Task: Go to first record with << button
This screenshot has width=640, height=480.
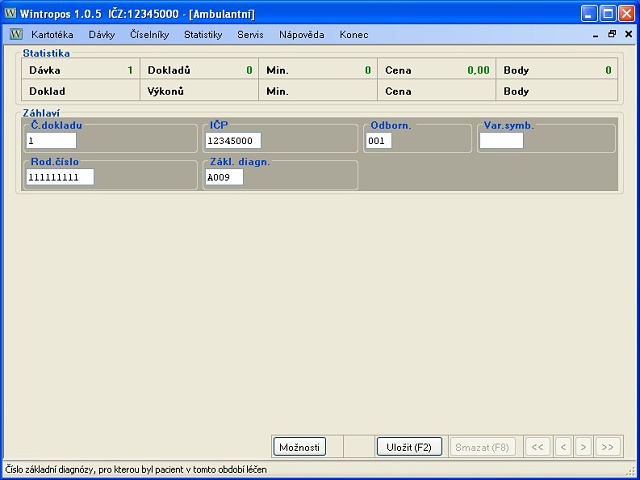Action: coord(538,447)
